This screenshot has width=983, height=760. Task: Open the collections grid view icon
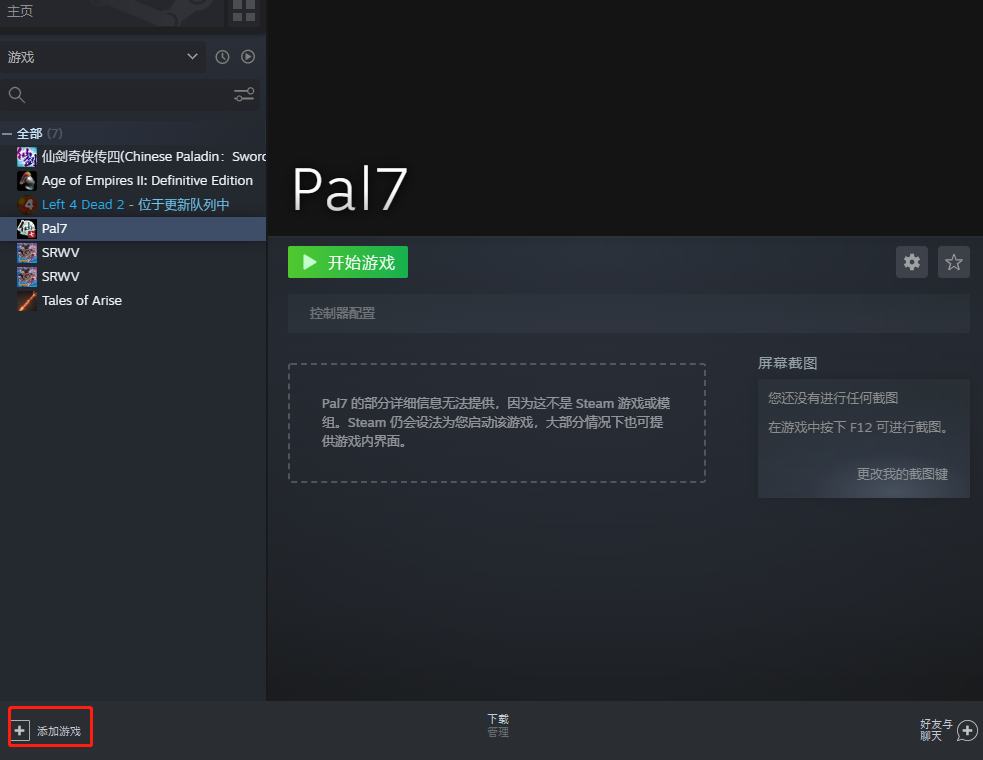(243, 11)
